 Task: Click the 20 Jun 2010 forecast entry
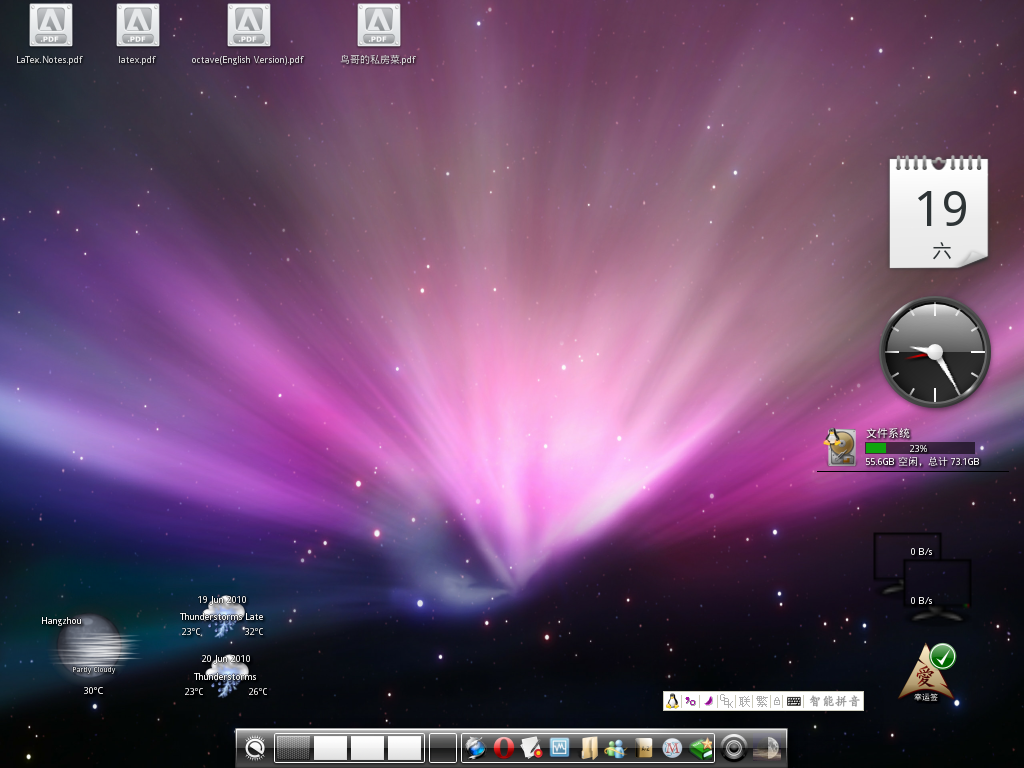pos(226,675)
